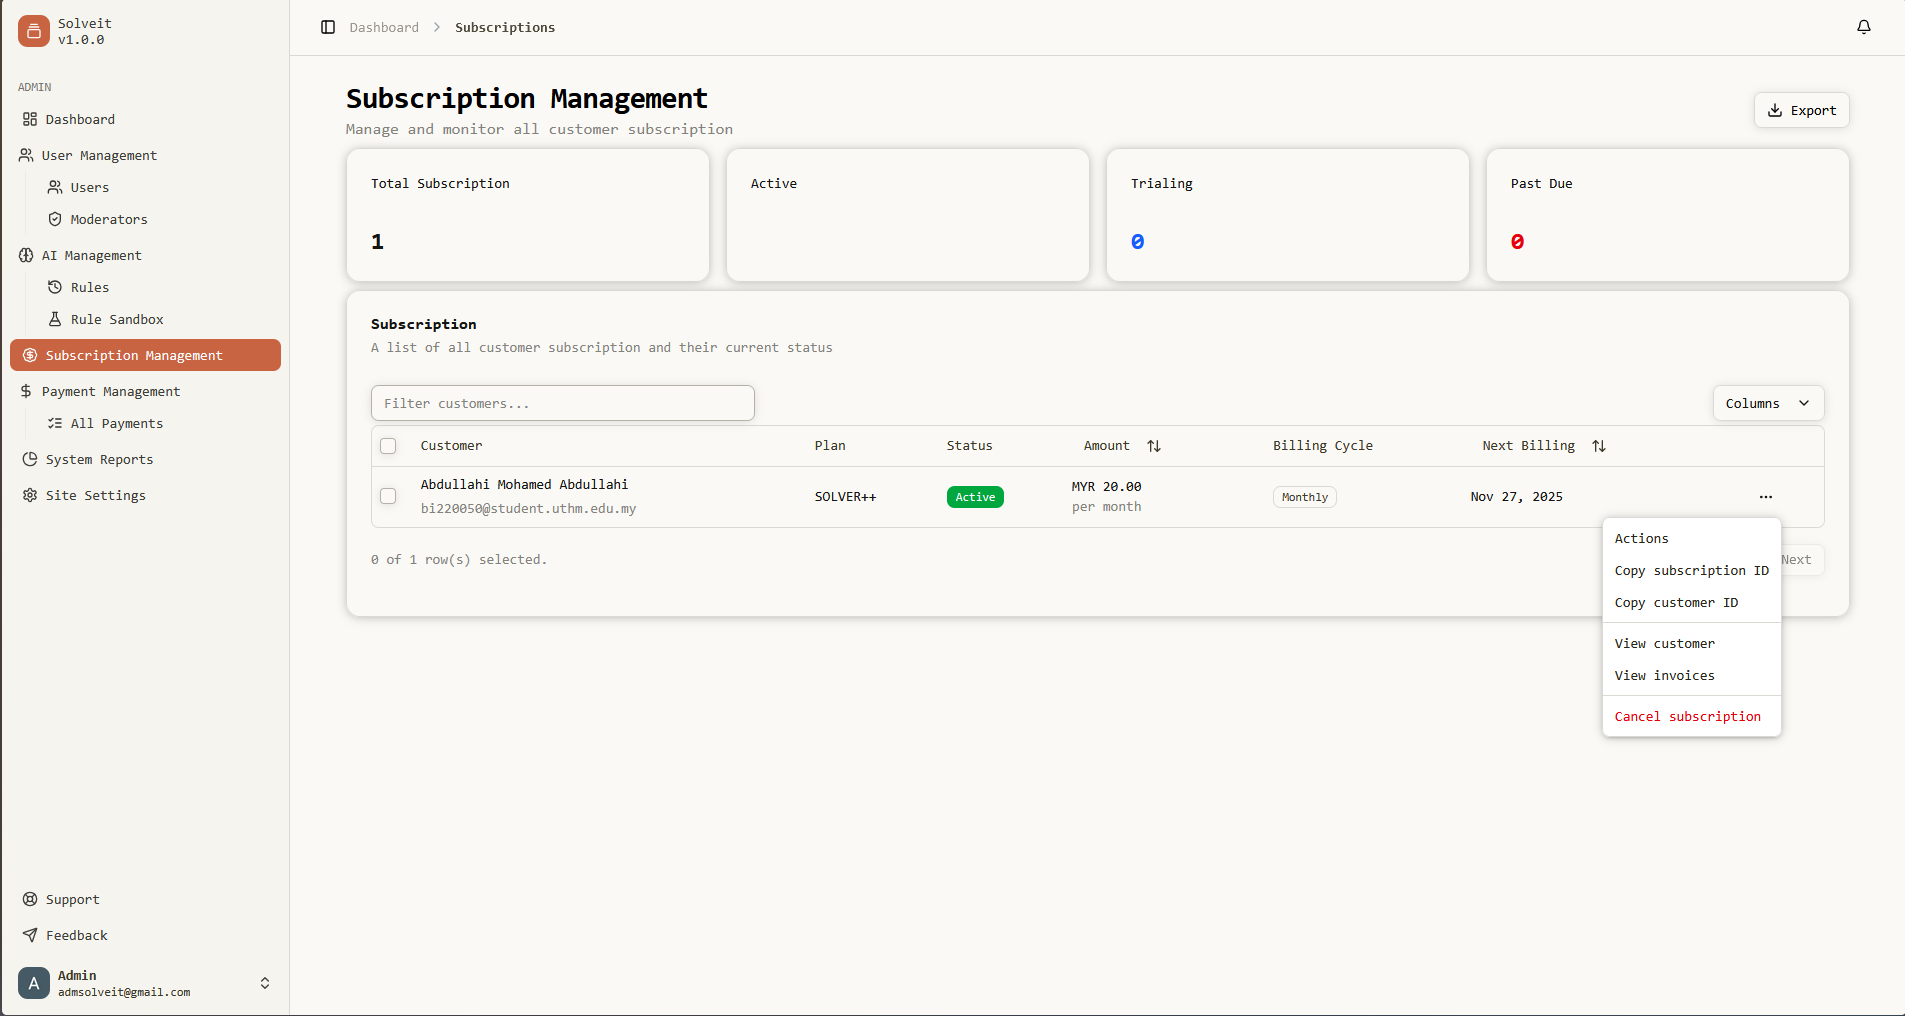Image resolution: width=1905 pixels, height=1016 pixels.
Task: Check the select-all customers checkbox
Action: click(388, 446)
